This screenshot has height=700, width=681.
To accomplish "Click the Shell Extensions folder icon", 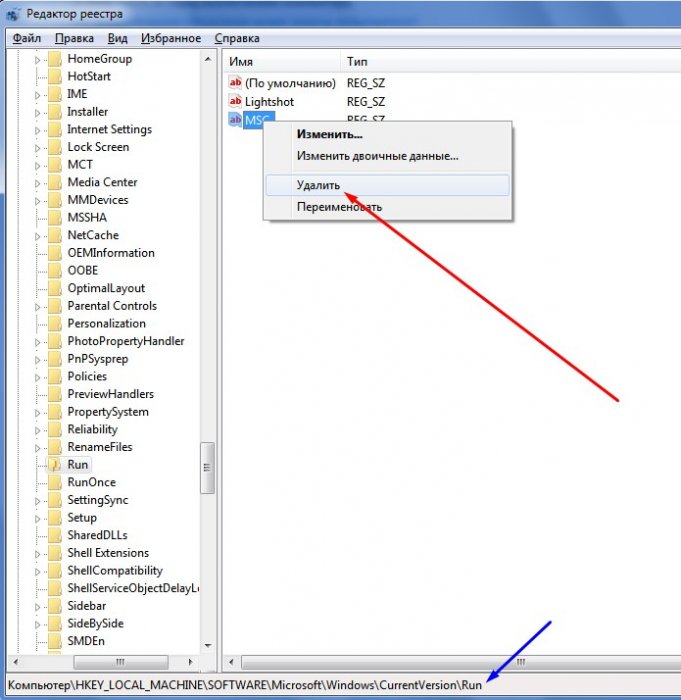I will 55,553.
